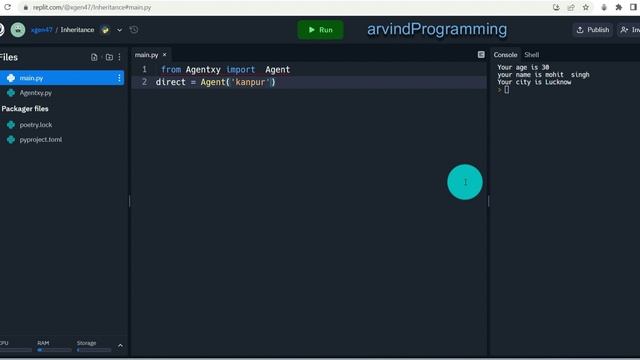Click the user avatar icon

(x=18, y=30)
